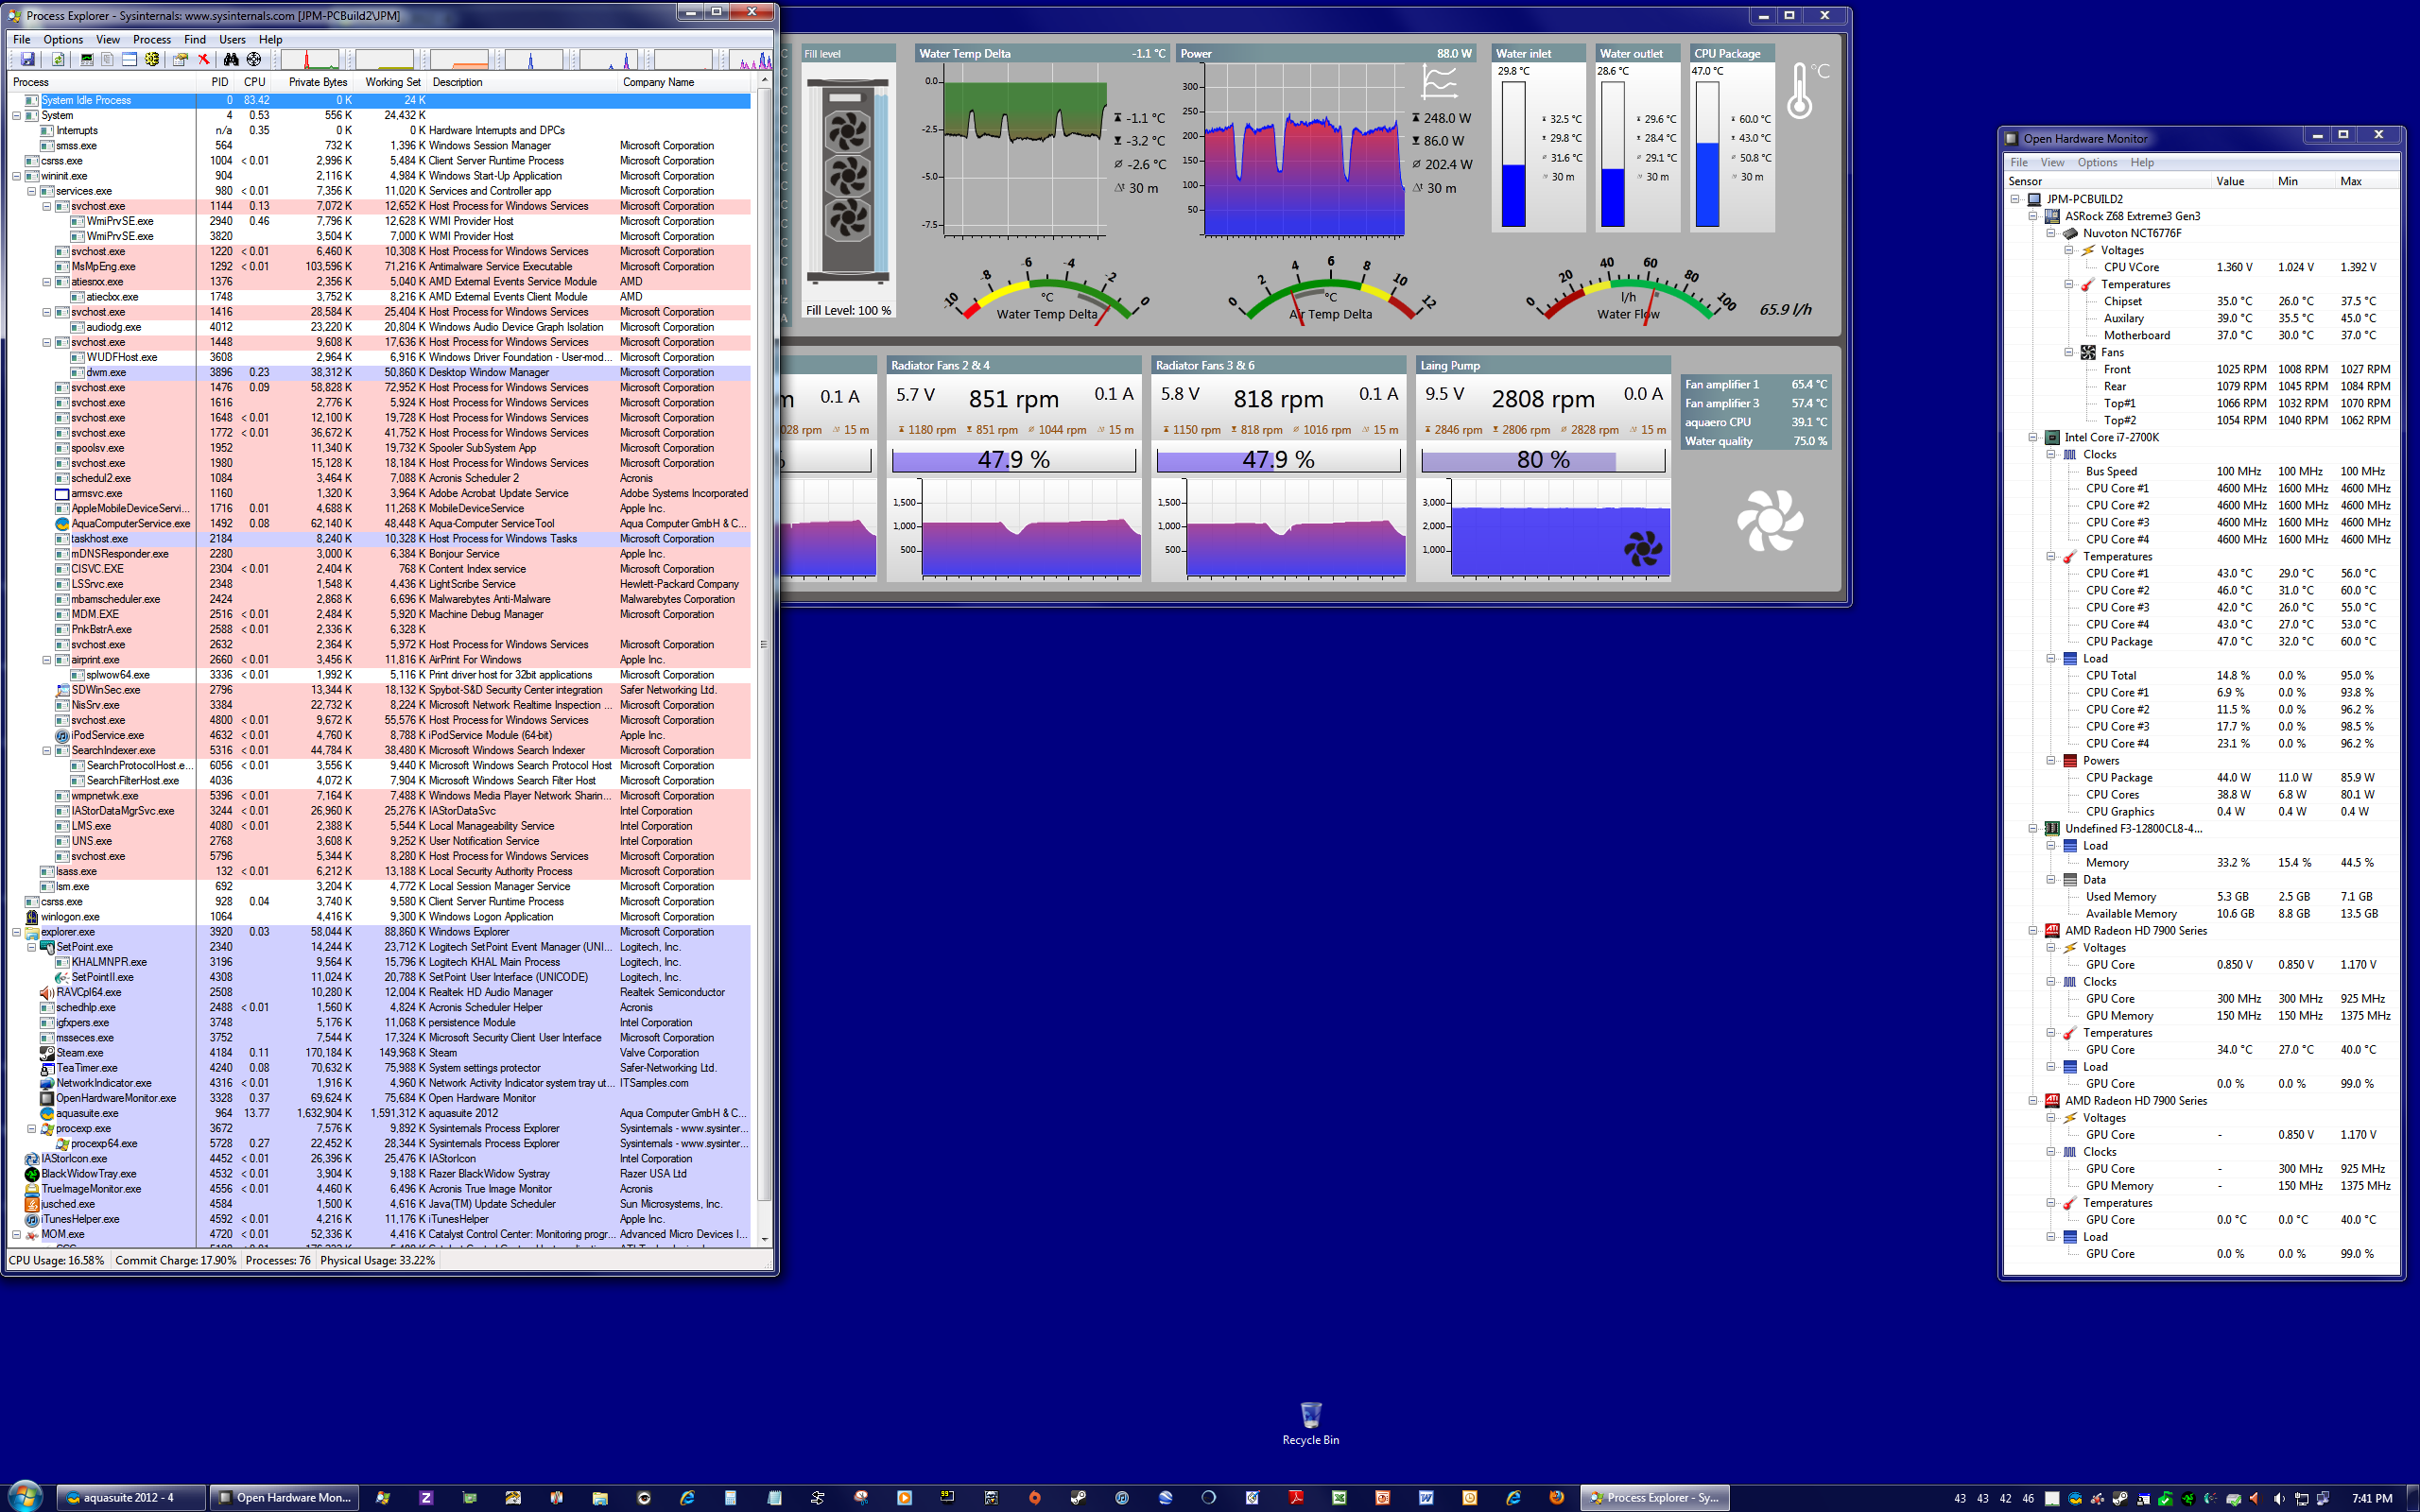Click the chart icon beside Power graph
This screenshot has width=2420, height=1512.
point(1439,82)
